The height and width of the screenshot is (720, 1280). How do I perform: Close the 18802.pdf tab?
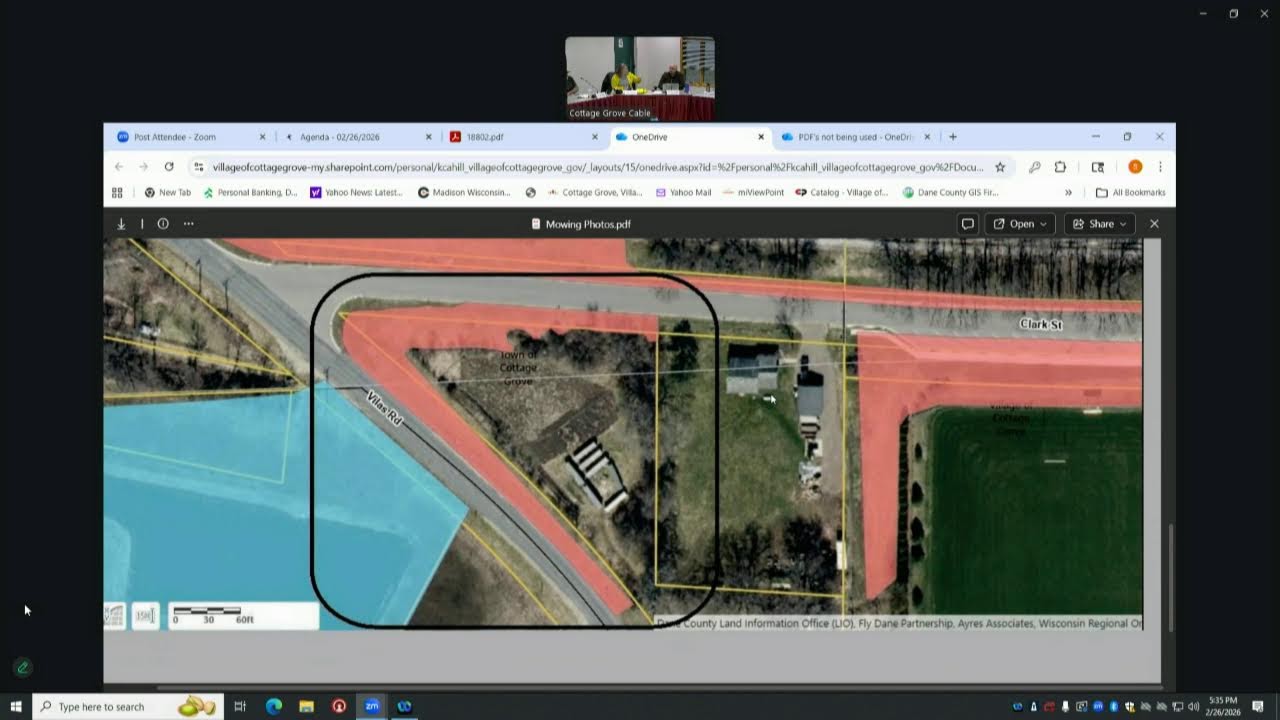pos(594,137)
